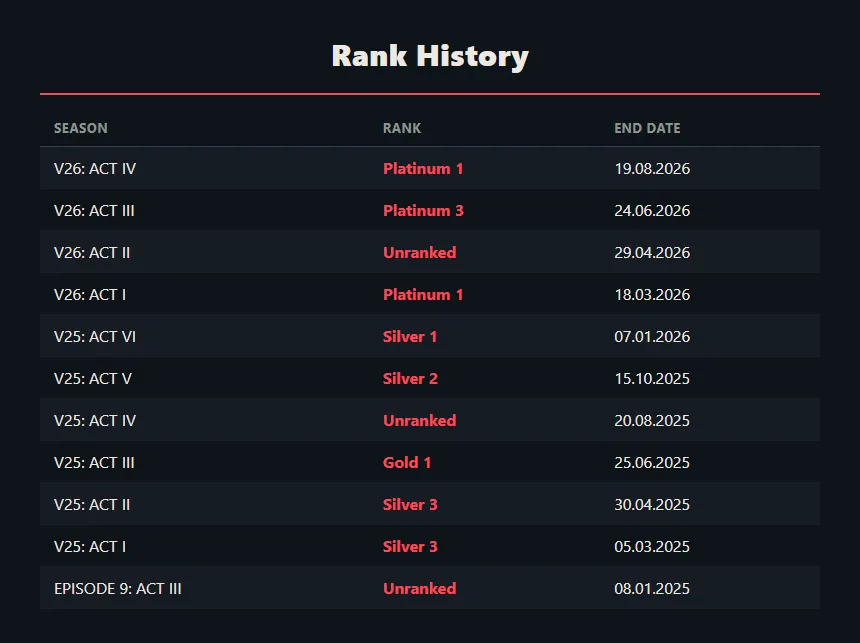This screenshot has width=860, height=643.
Task: Click the SEASON column header
Action: pyautogui.click(x=81, y=128)
